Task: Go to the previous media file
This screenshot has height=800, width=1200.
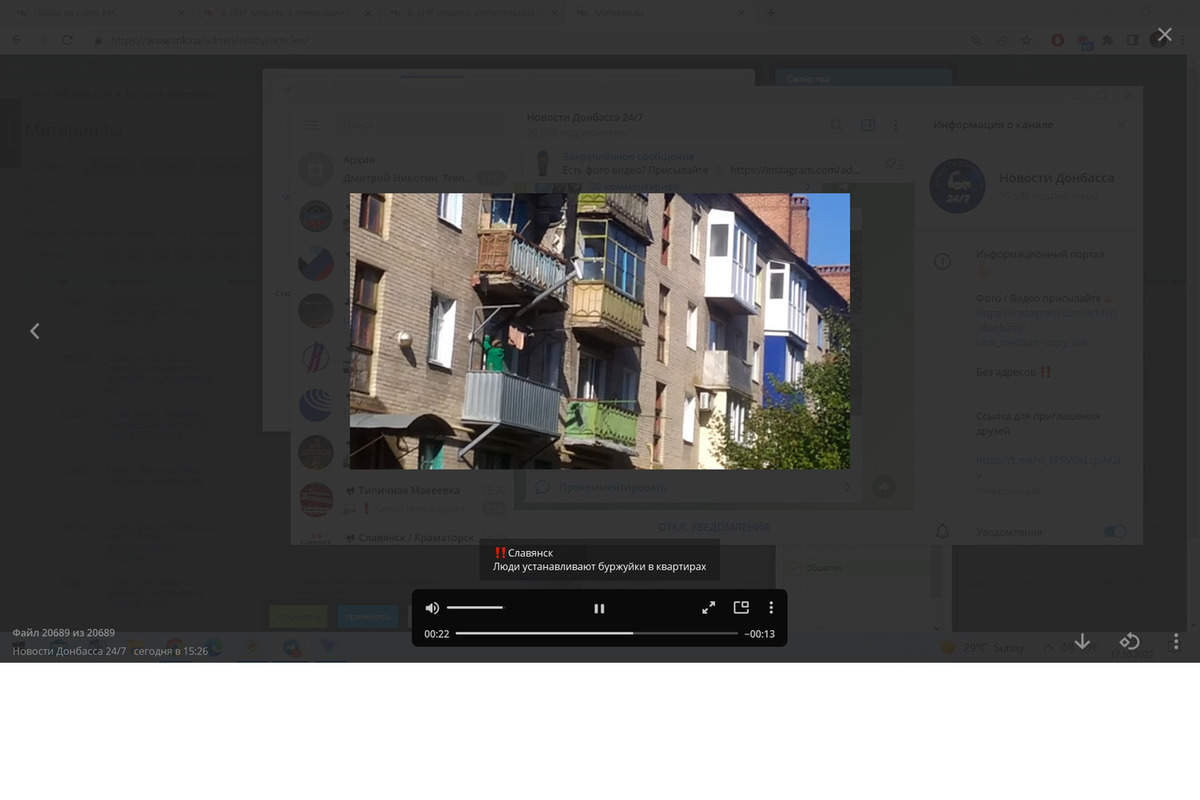Action: 35,331
